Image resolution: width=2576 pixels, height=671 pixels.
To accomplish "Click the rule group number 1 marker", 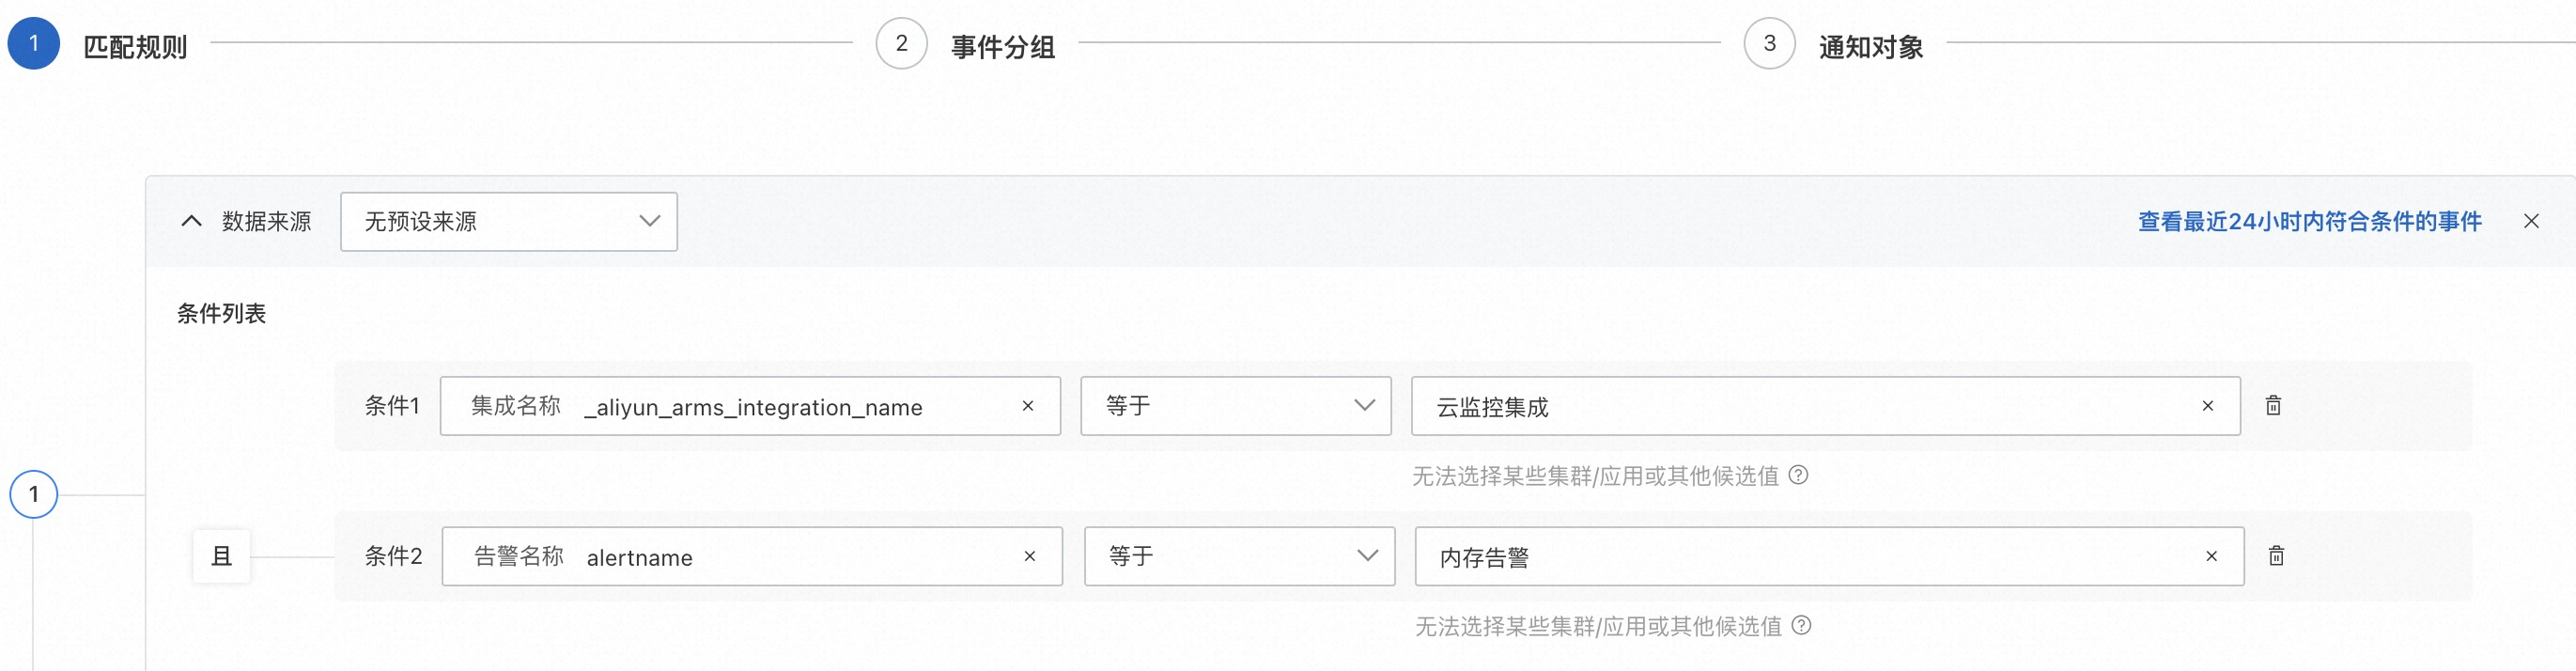I will pyautogui.click(x=34, y=494).
